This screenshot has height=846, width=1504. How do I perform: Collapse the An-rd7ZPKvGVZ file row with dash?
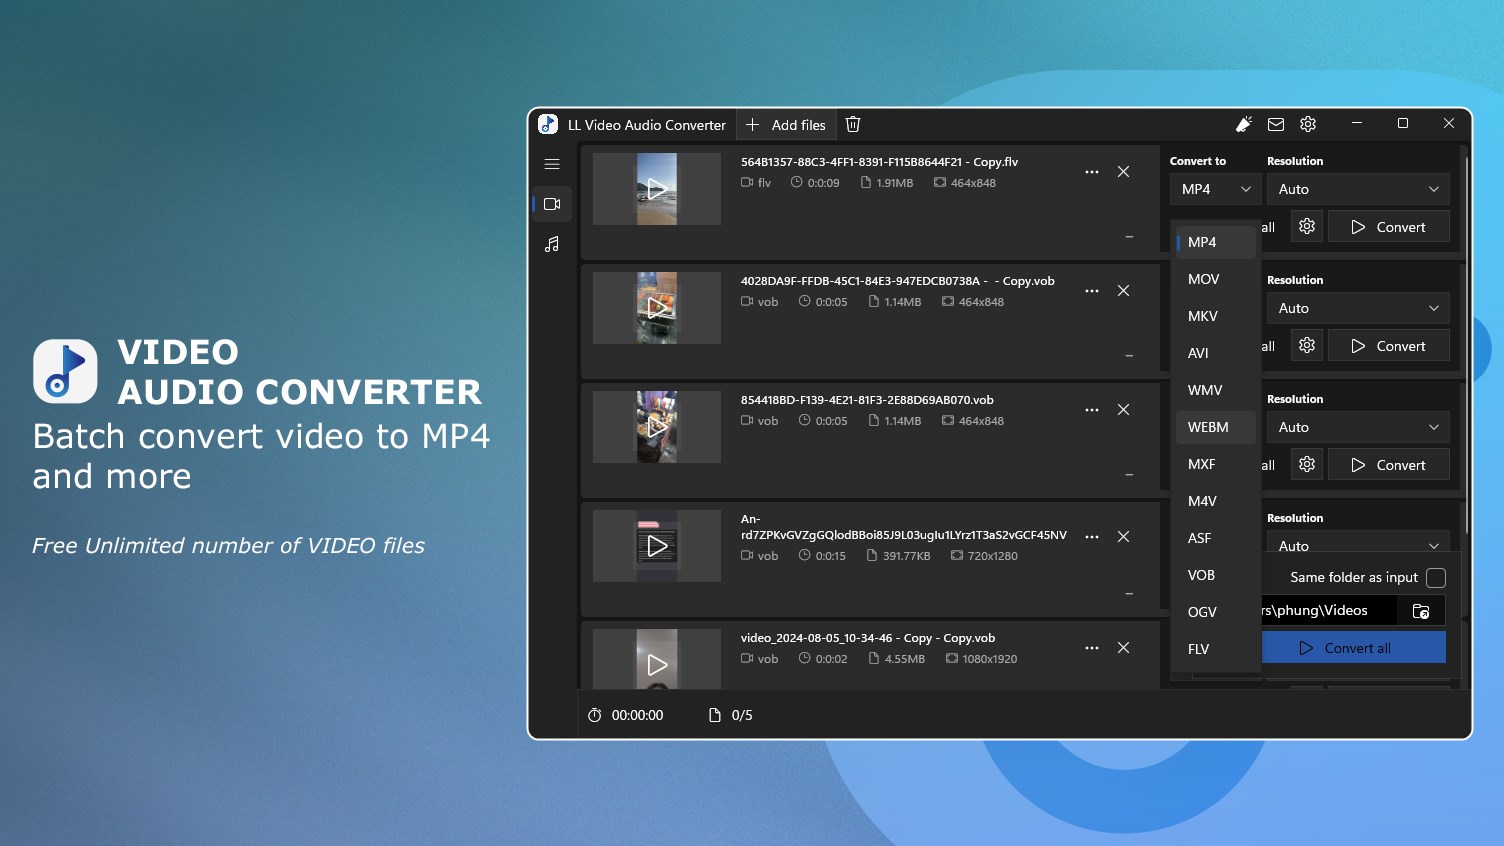1129,594
